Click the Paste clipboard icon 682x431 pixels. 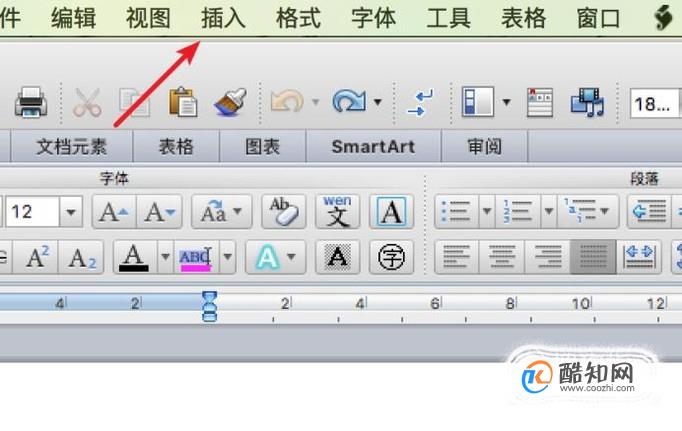183,102
